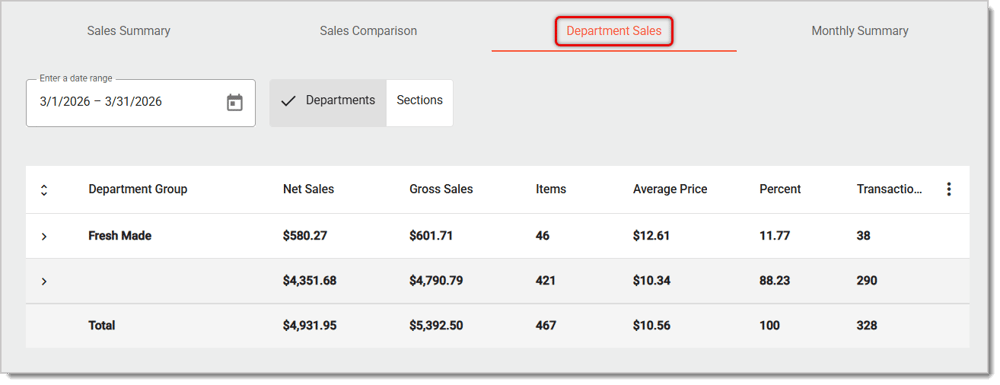Switch to the Sales Comparison tab
The image size is (1000, 385).
tap(369, 31)
